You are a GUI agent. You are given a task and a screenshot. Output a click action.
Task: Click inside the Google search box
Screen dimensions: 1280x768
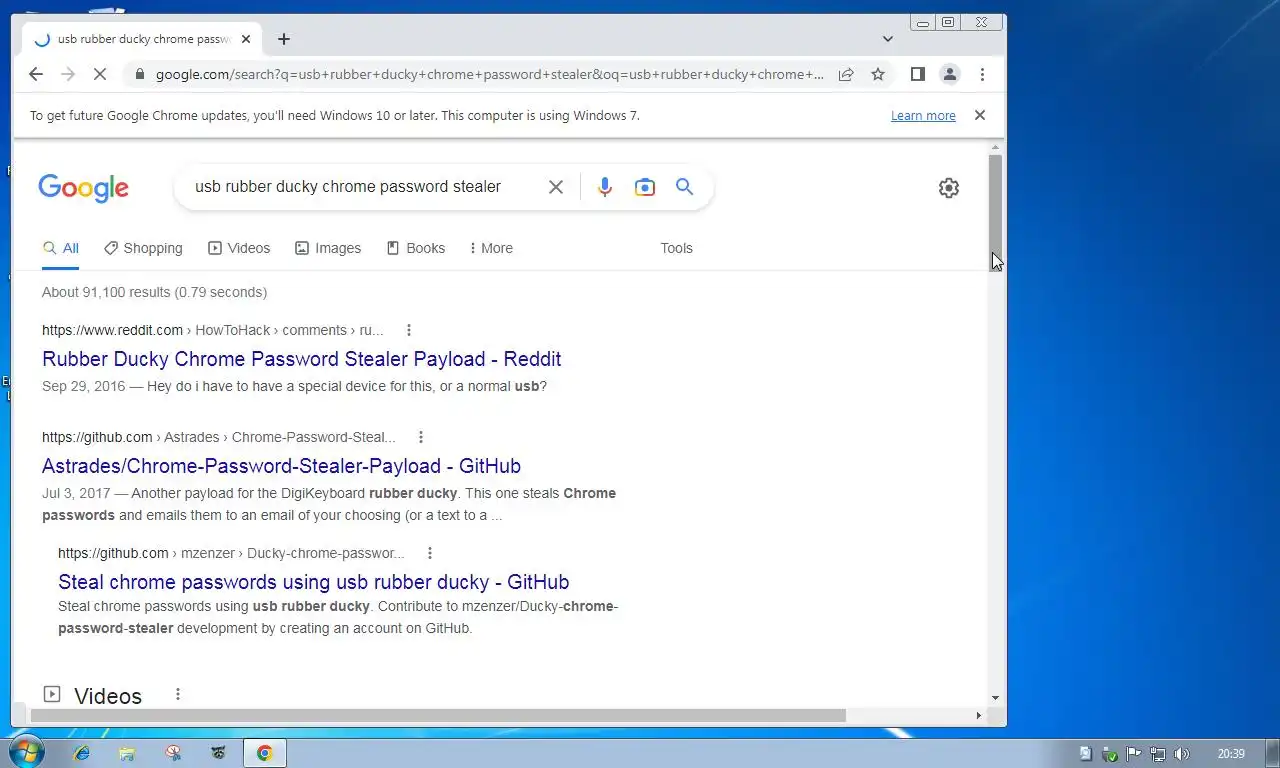click(348, 187)
